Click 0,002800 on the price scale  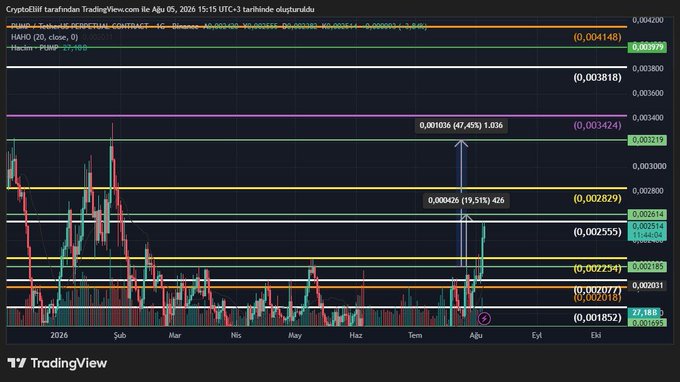pos(647,191)
